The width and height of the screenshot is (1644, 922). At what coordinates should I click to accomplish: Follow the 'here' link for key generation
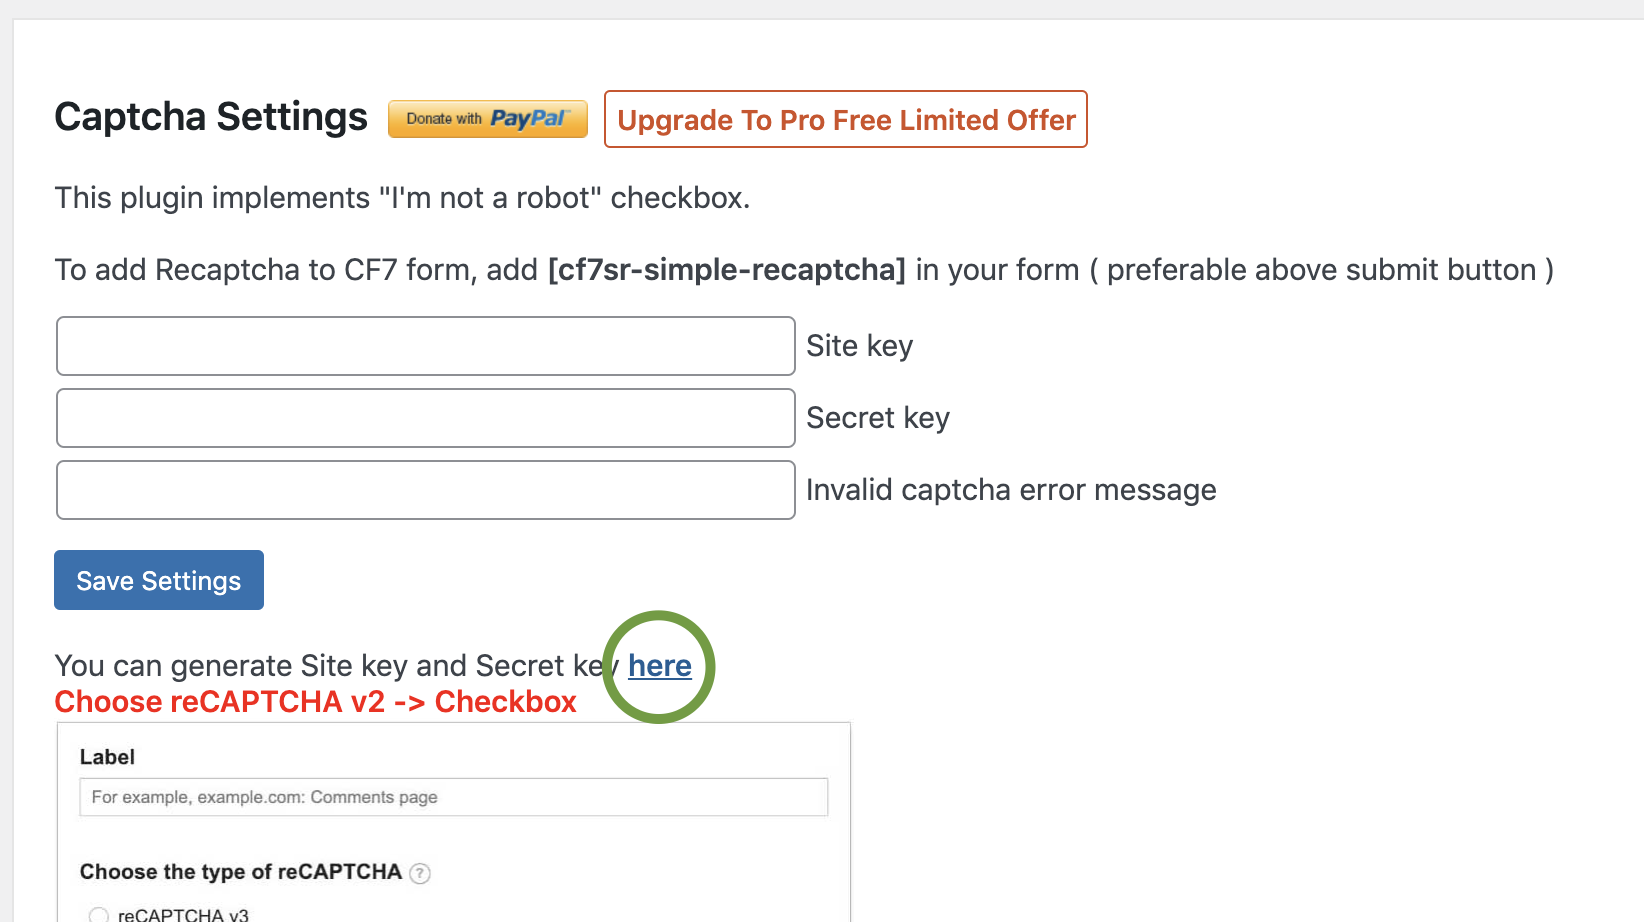(x=660, y=666)
